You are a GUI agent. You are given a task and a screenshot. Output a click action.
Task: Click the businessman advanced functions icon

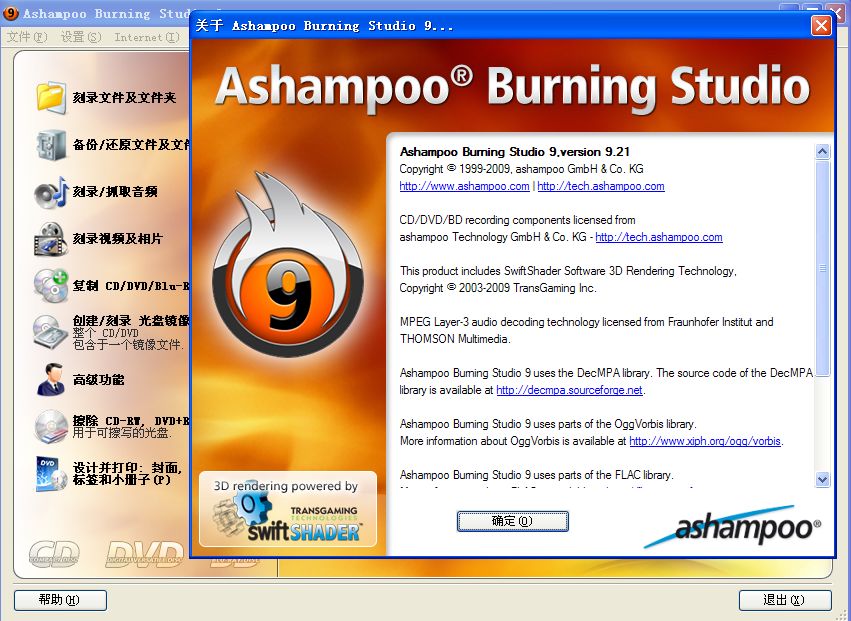[51, 379]
